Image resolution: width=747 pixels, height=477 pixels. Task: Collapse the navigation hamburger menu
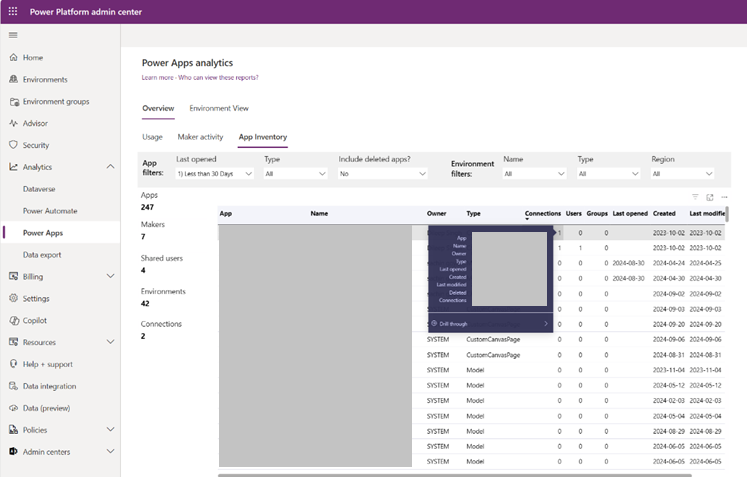click(13, 35)
